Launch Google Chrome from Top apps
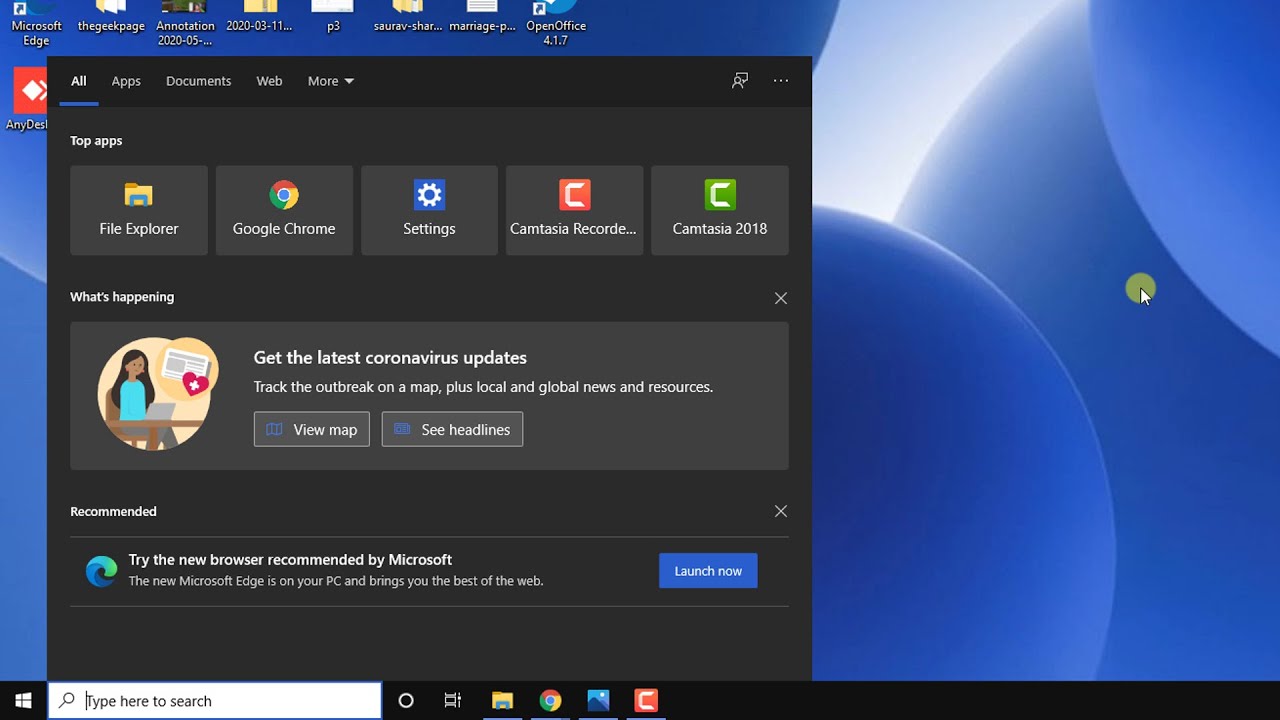Viewport: 1280px width, 720px height. click(284, 210)
